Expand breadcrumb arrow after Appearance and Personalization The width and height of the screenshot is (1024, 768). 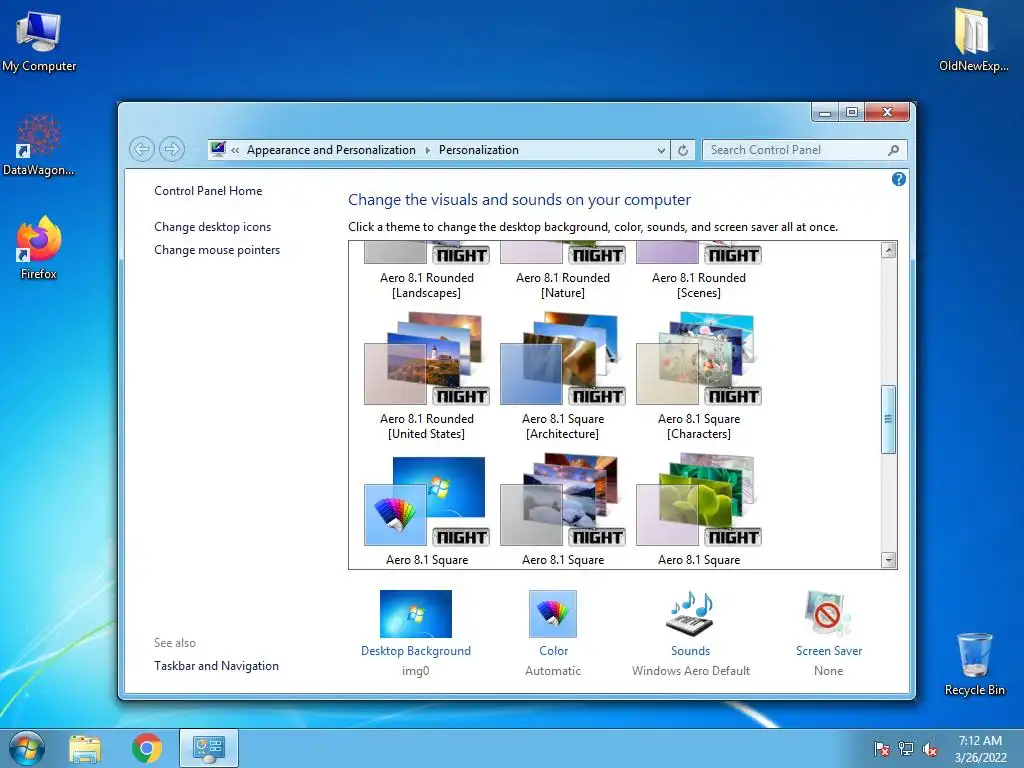428,150
